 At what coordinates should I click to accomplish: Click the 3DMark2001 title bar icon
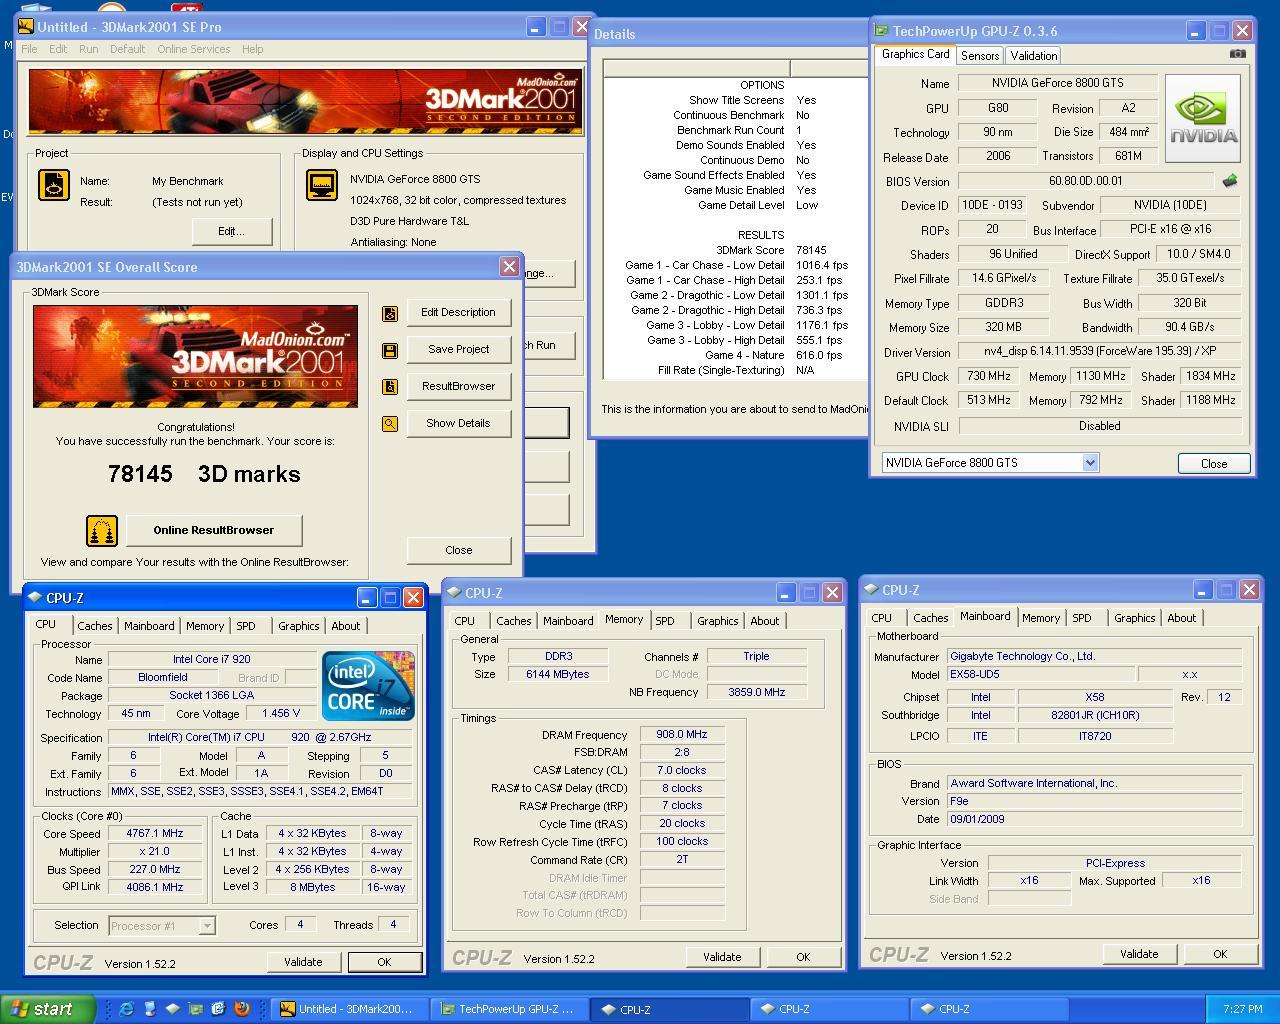point(25,27)
